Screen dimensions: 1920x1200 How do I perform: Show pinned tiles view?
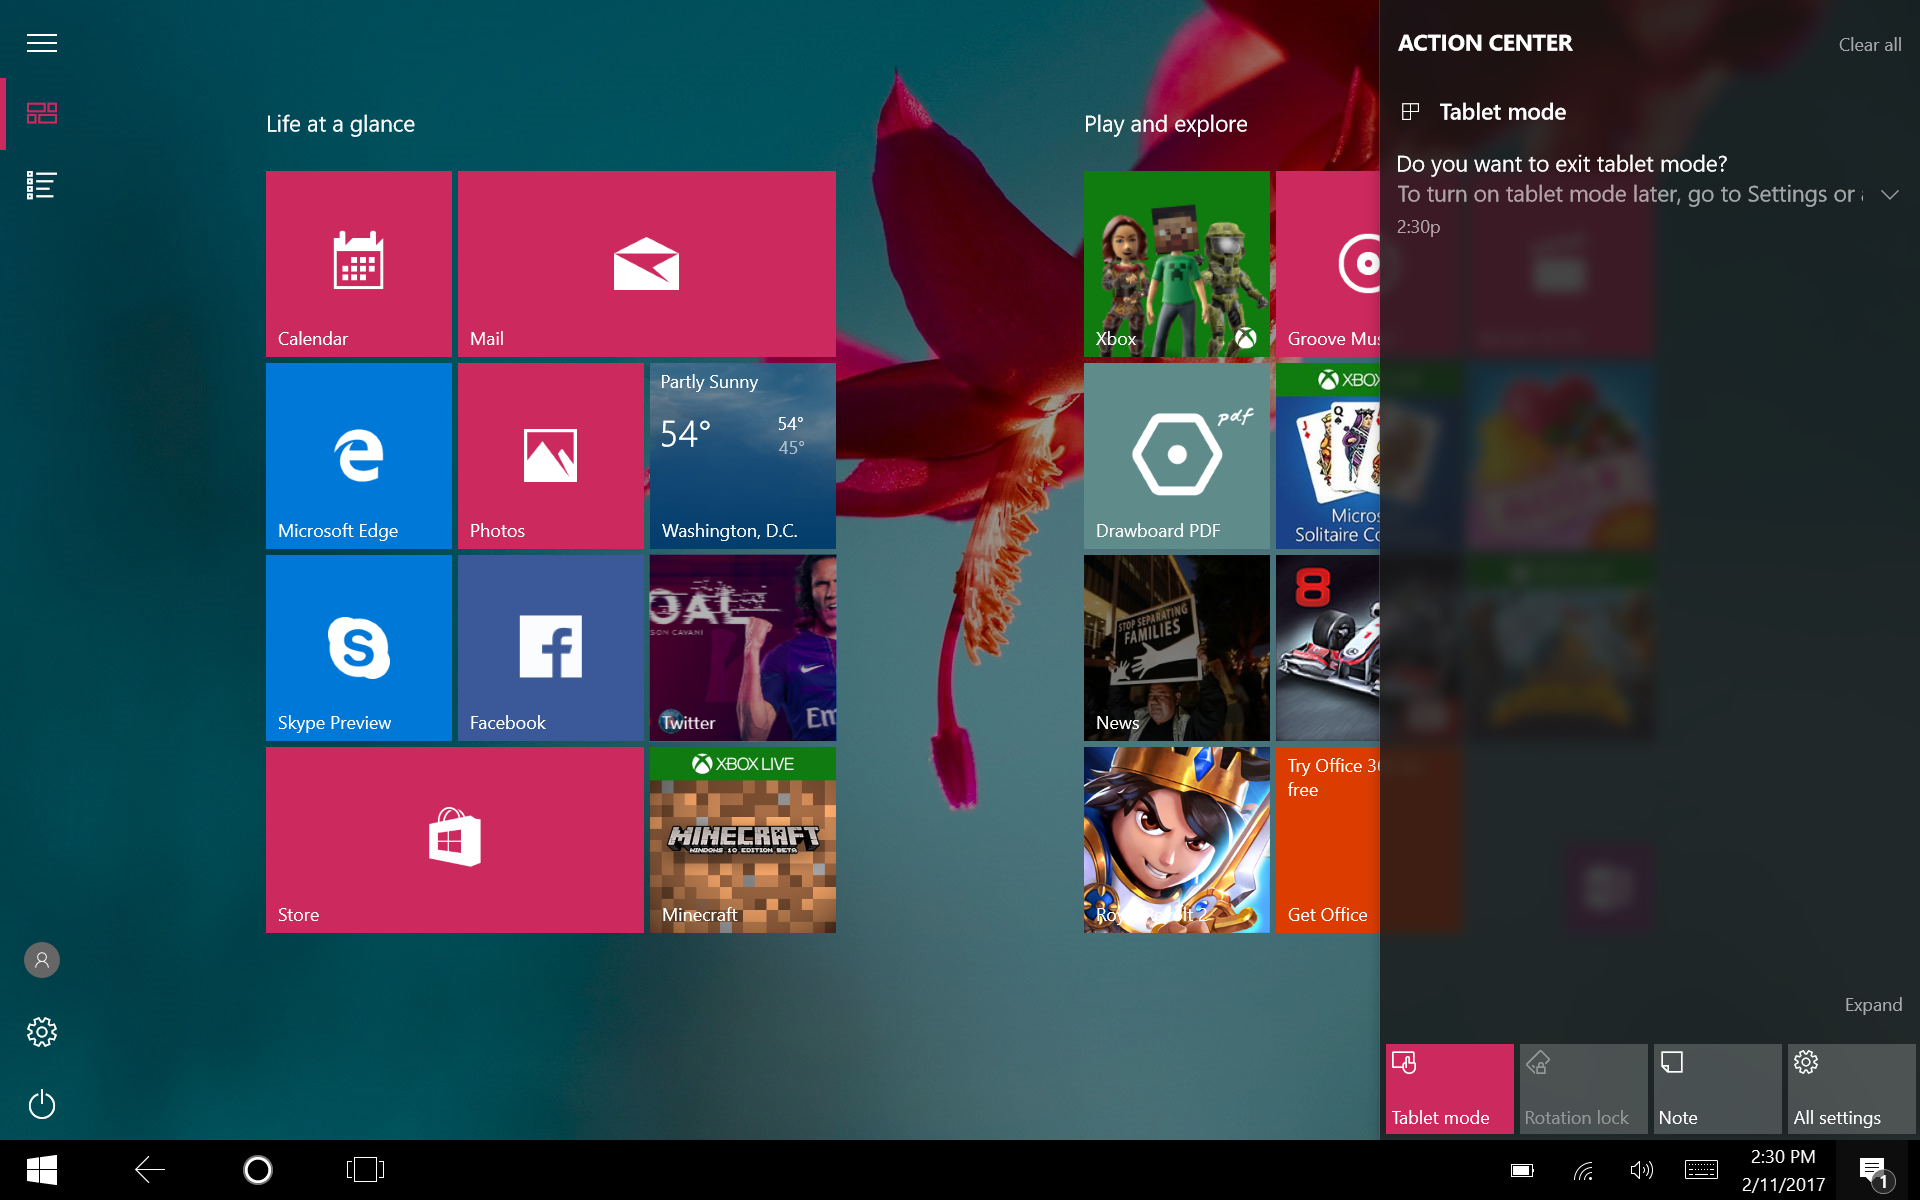[41, 113]
